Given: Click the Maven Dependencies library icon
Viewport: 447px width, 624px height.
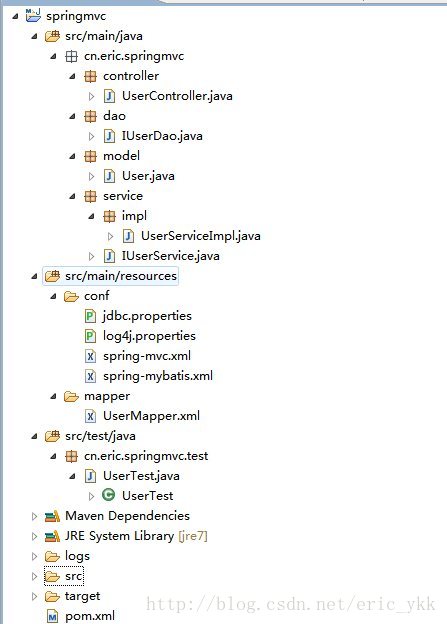Looking at the screenshot, I should (52, 516).
